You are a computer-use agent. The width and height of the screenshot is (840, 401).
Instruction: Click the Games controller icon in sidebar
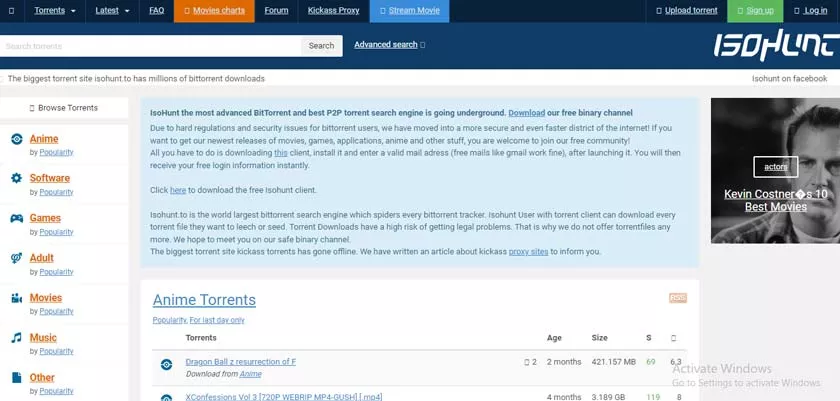tap(16, 218)
